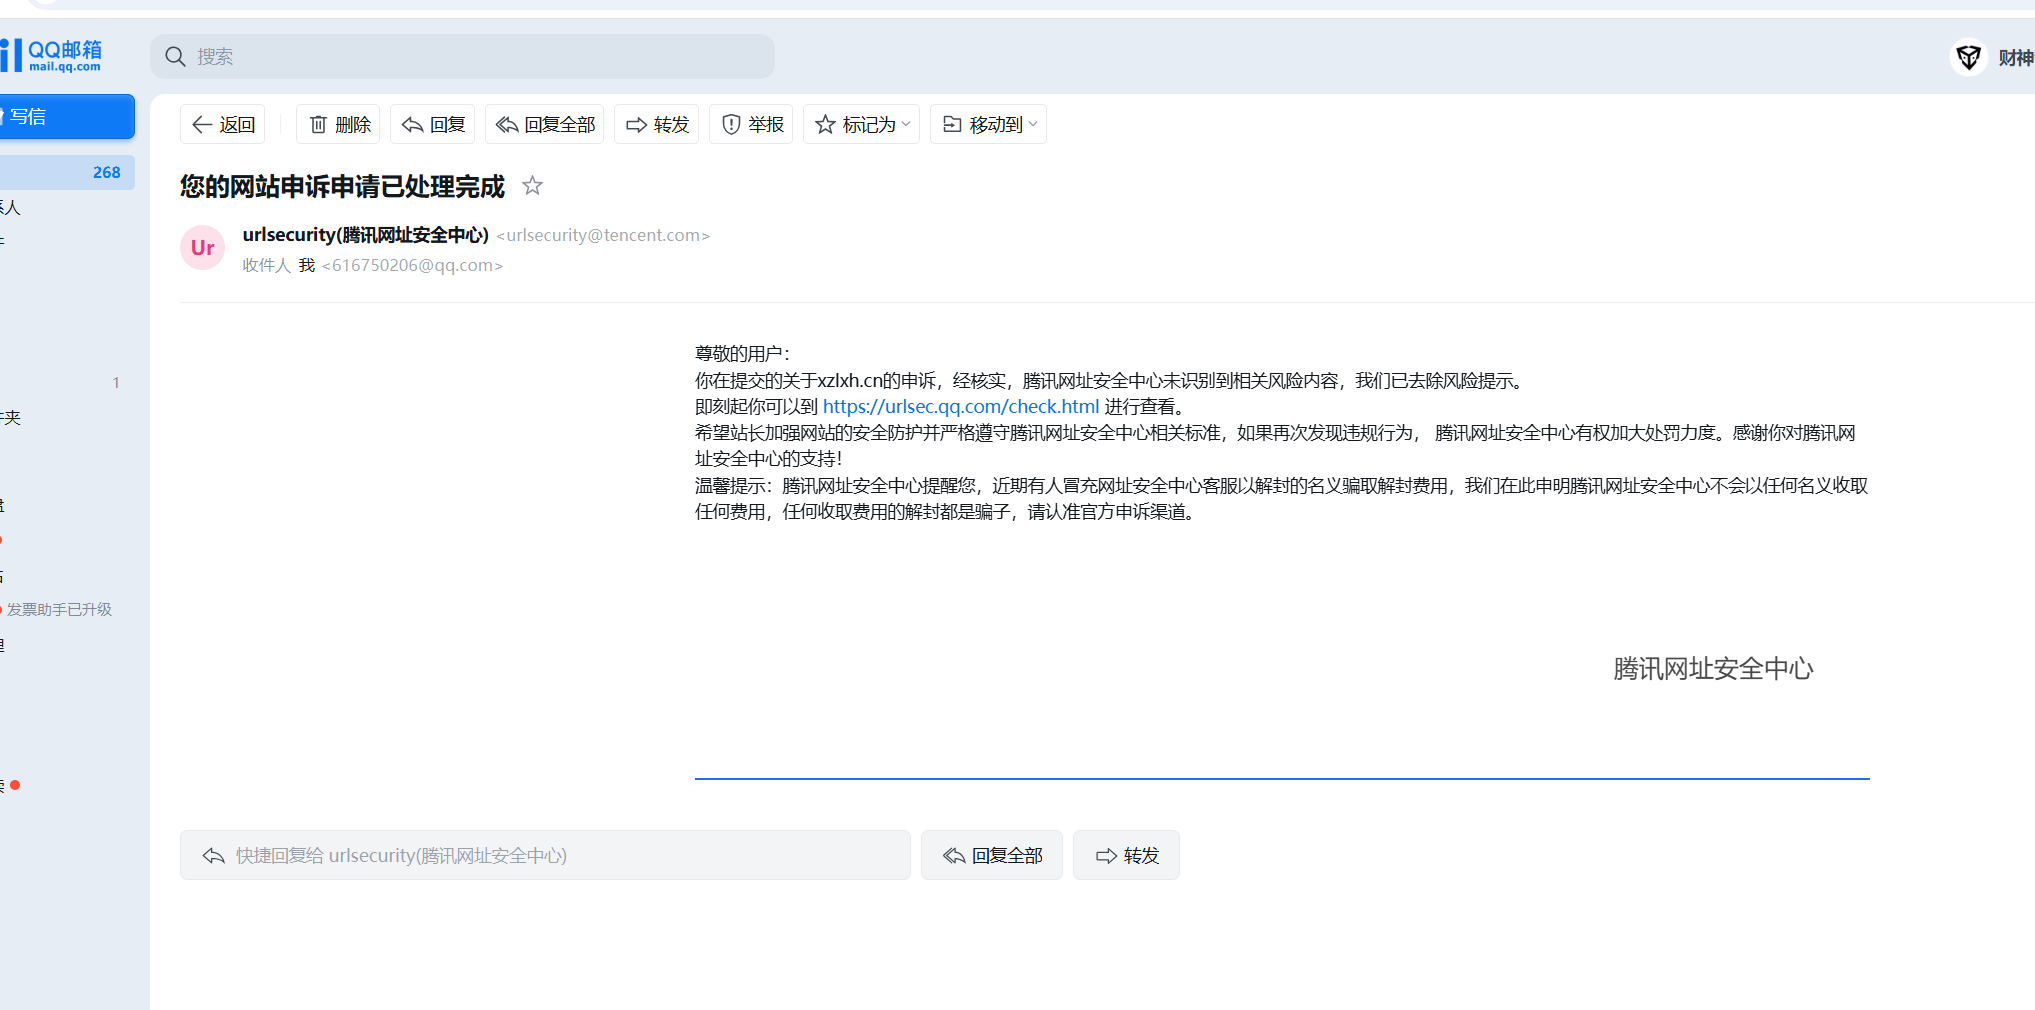Delete this email with 删除
Viewport: 2035px width, 1010px height.
click(339, 124)
